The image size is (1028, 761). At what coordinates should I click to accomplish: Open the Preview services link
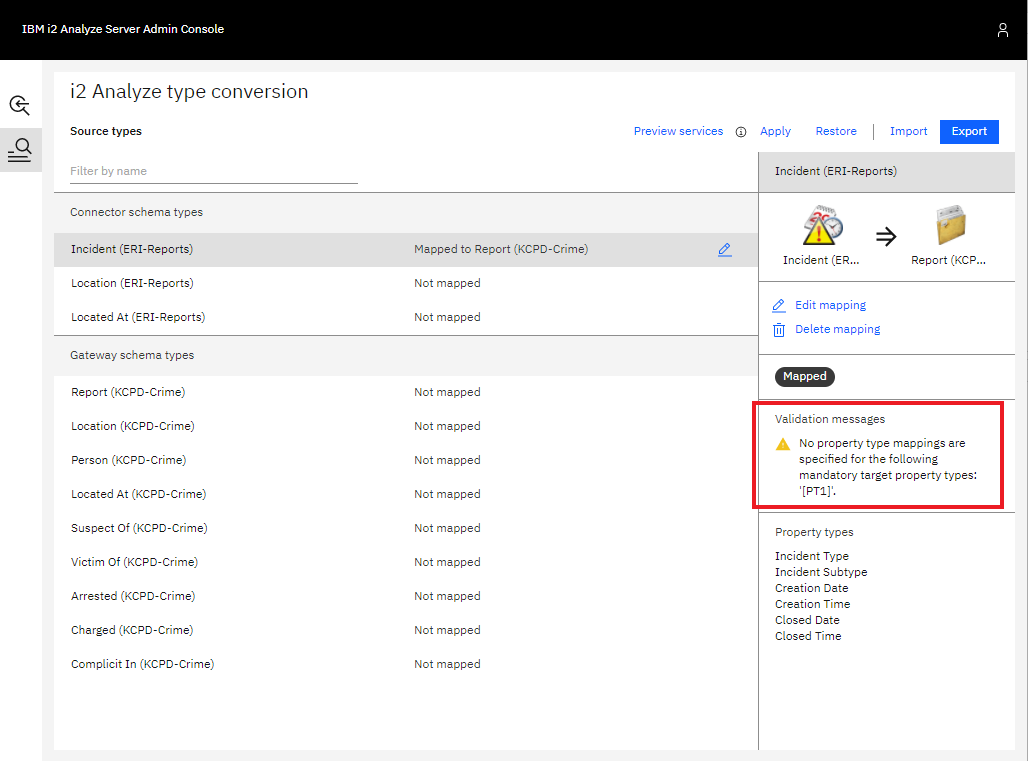678,131
